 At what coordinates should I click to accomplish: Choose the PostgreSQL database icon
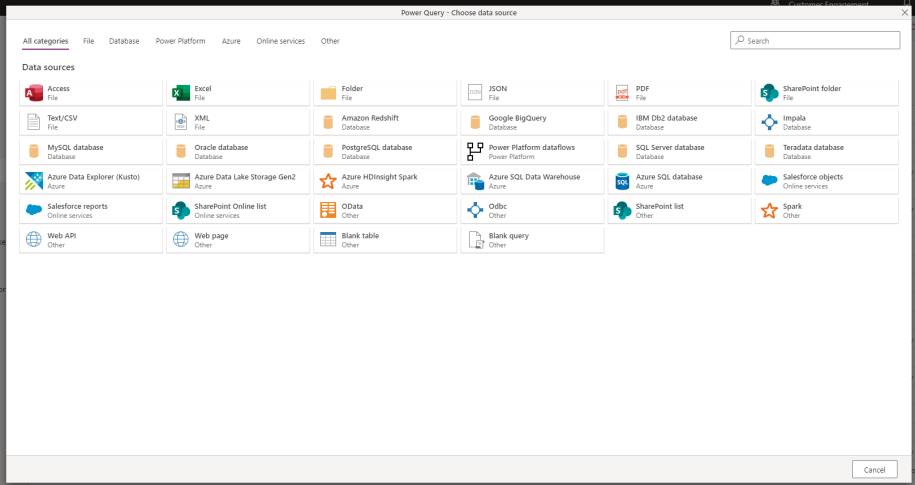click(328, 152)
